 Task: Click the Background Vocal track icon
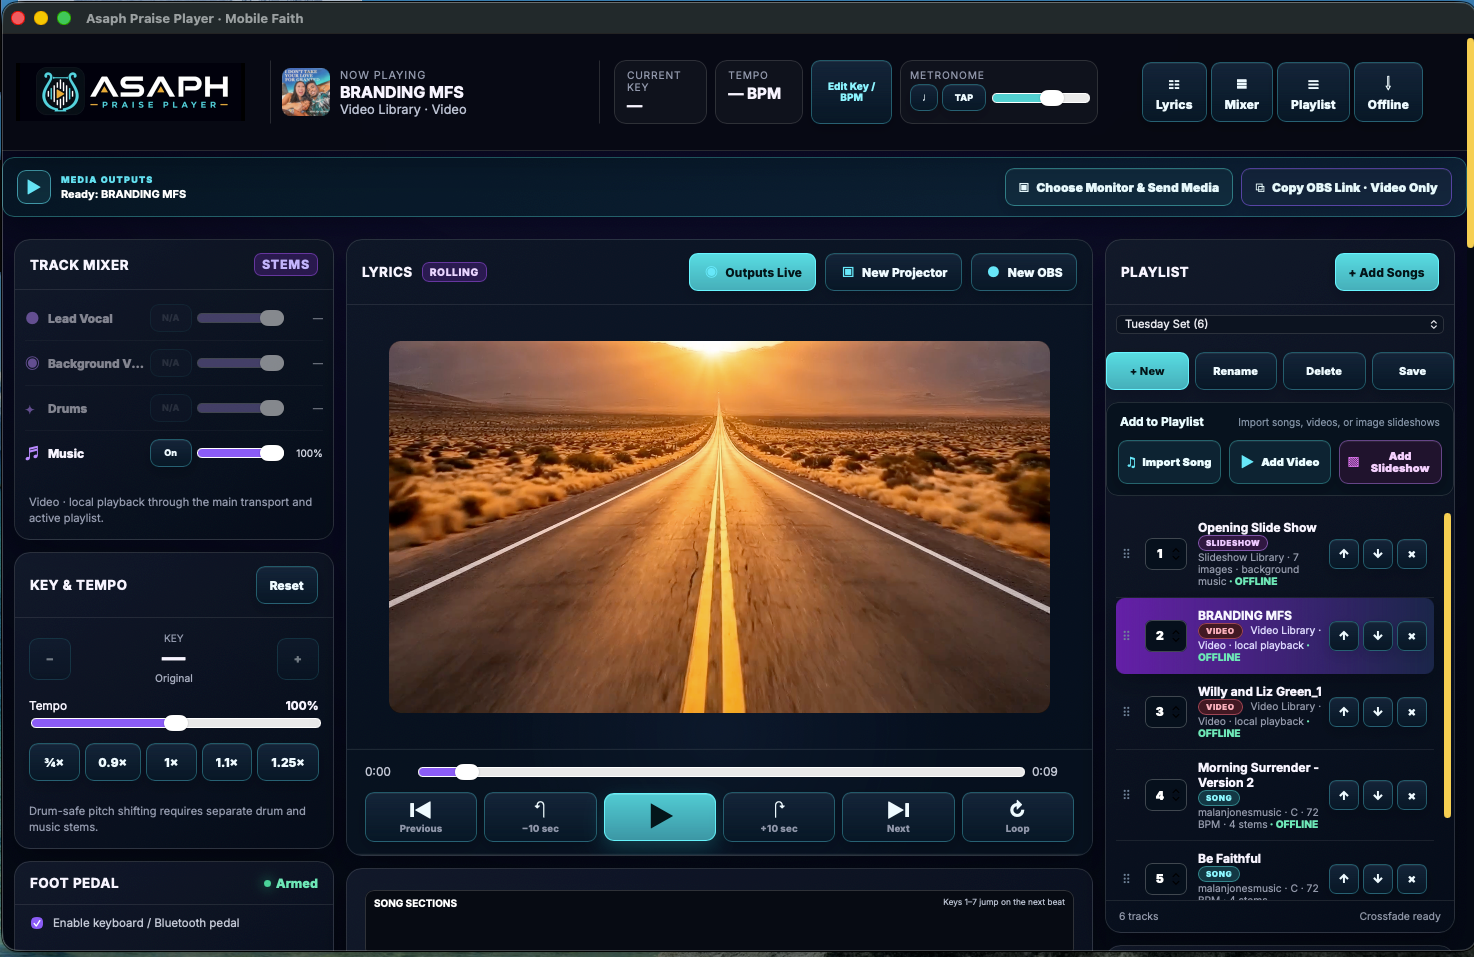click(33, 363)
